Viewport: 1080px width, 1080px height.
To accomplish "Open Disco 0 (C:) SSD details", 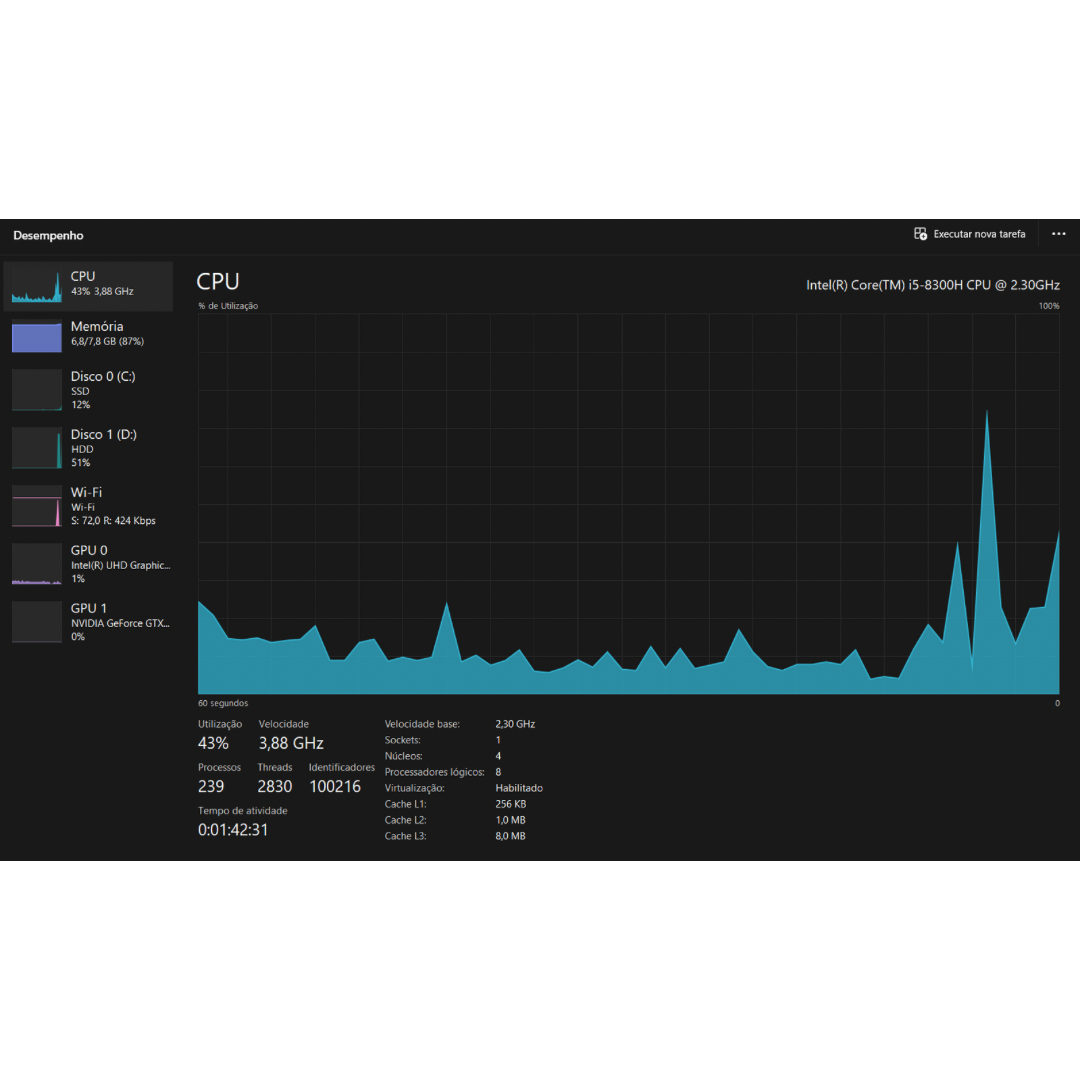I will [103, 390].
